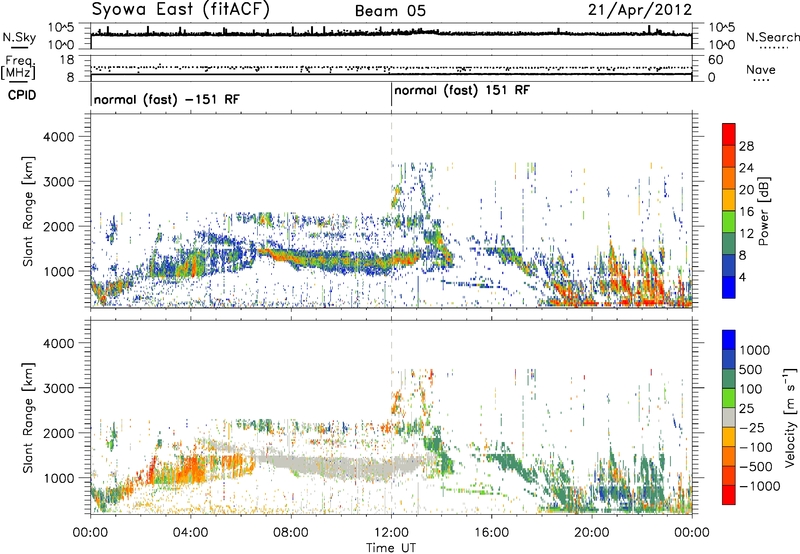The image size is (800, 554).
Task: Click the '-500' value on the velocity color bar
Action: point(756,467)
